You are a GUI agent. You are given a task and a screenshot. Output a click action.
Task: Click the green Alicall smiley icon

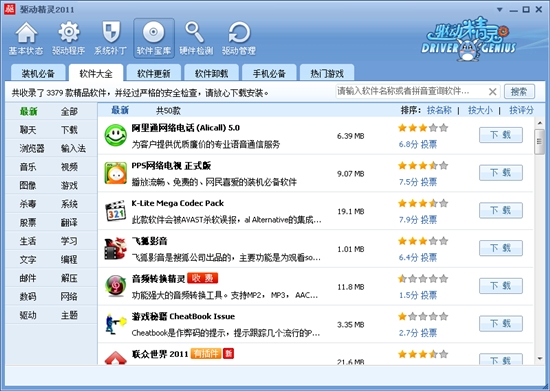(x=115, y=135)
